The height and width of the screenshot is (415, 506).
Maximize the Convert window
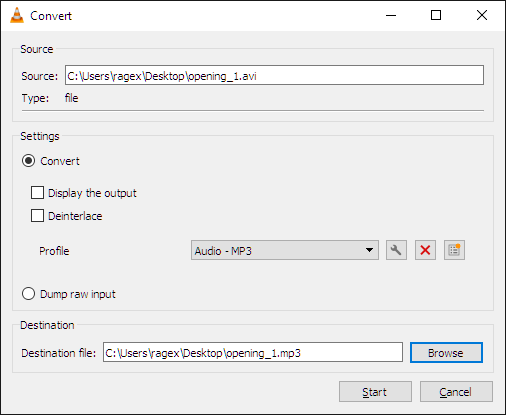[436, 15]
